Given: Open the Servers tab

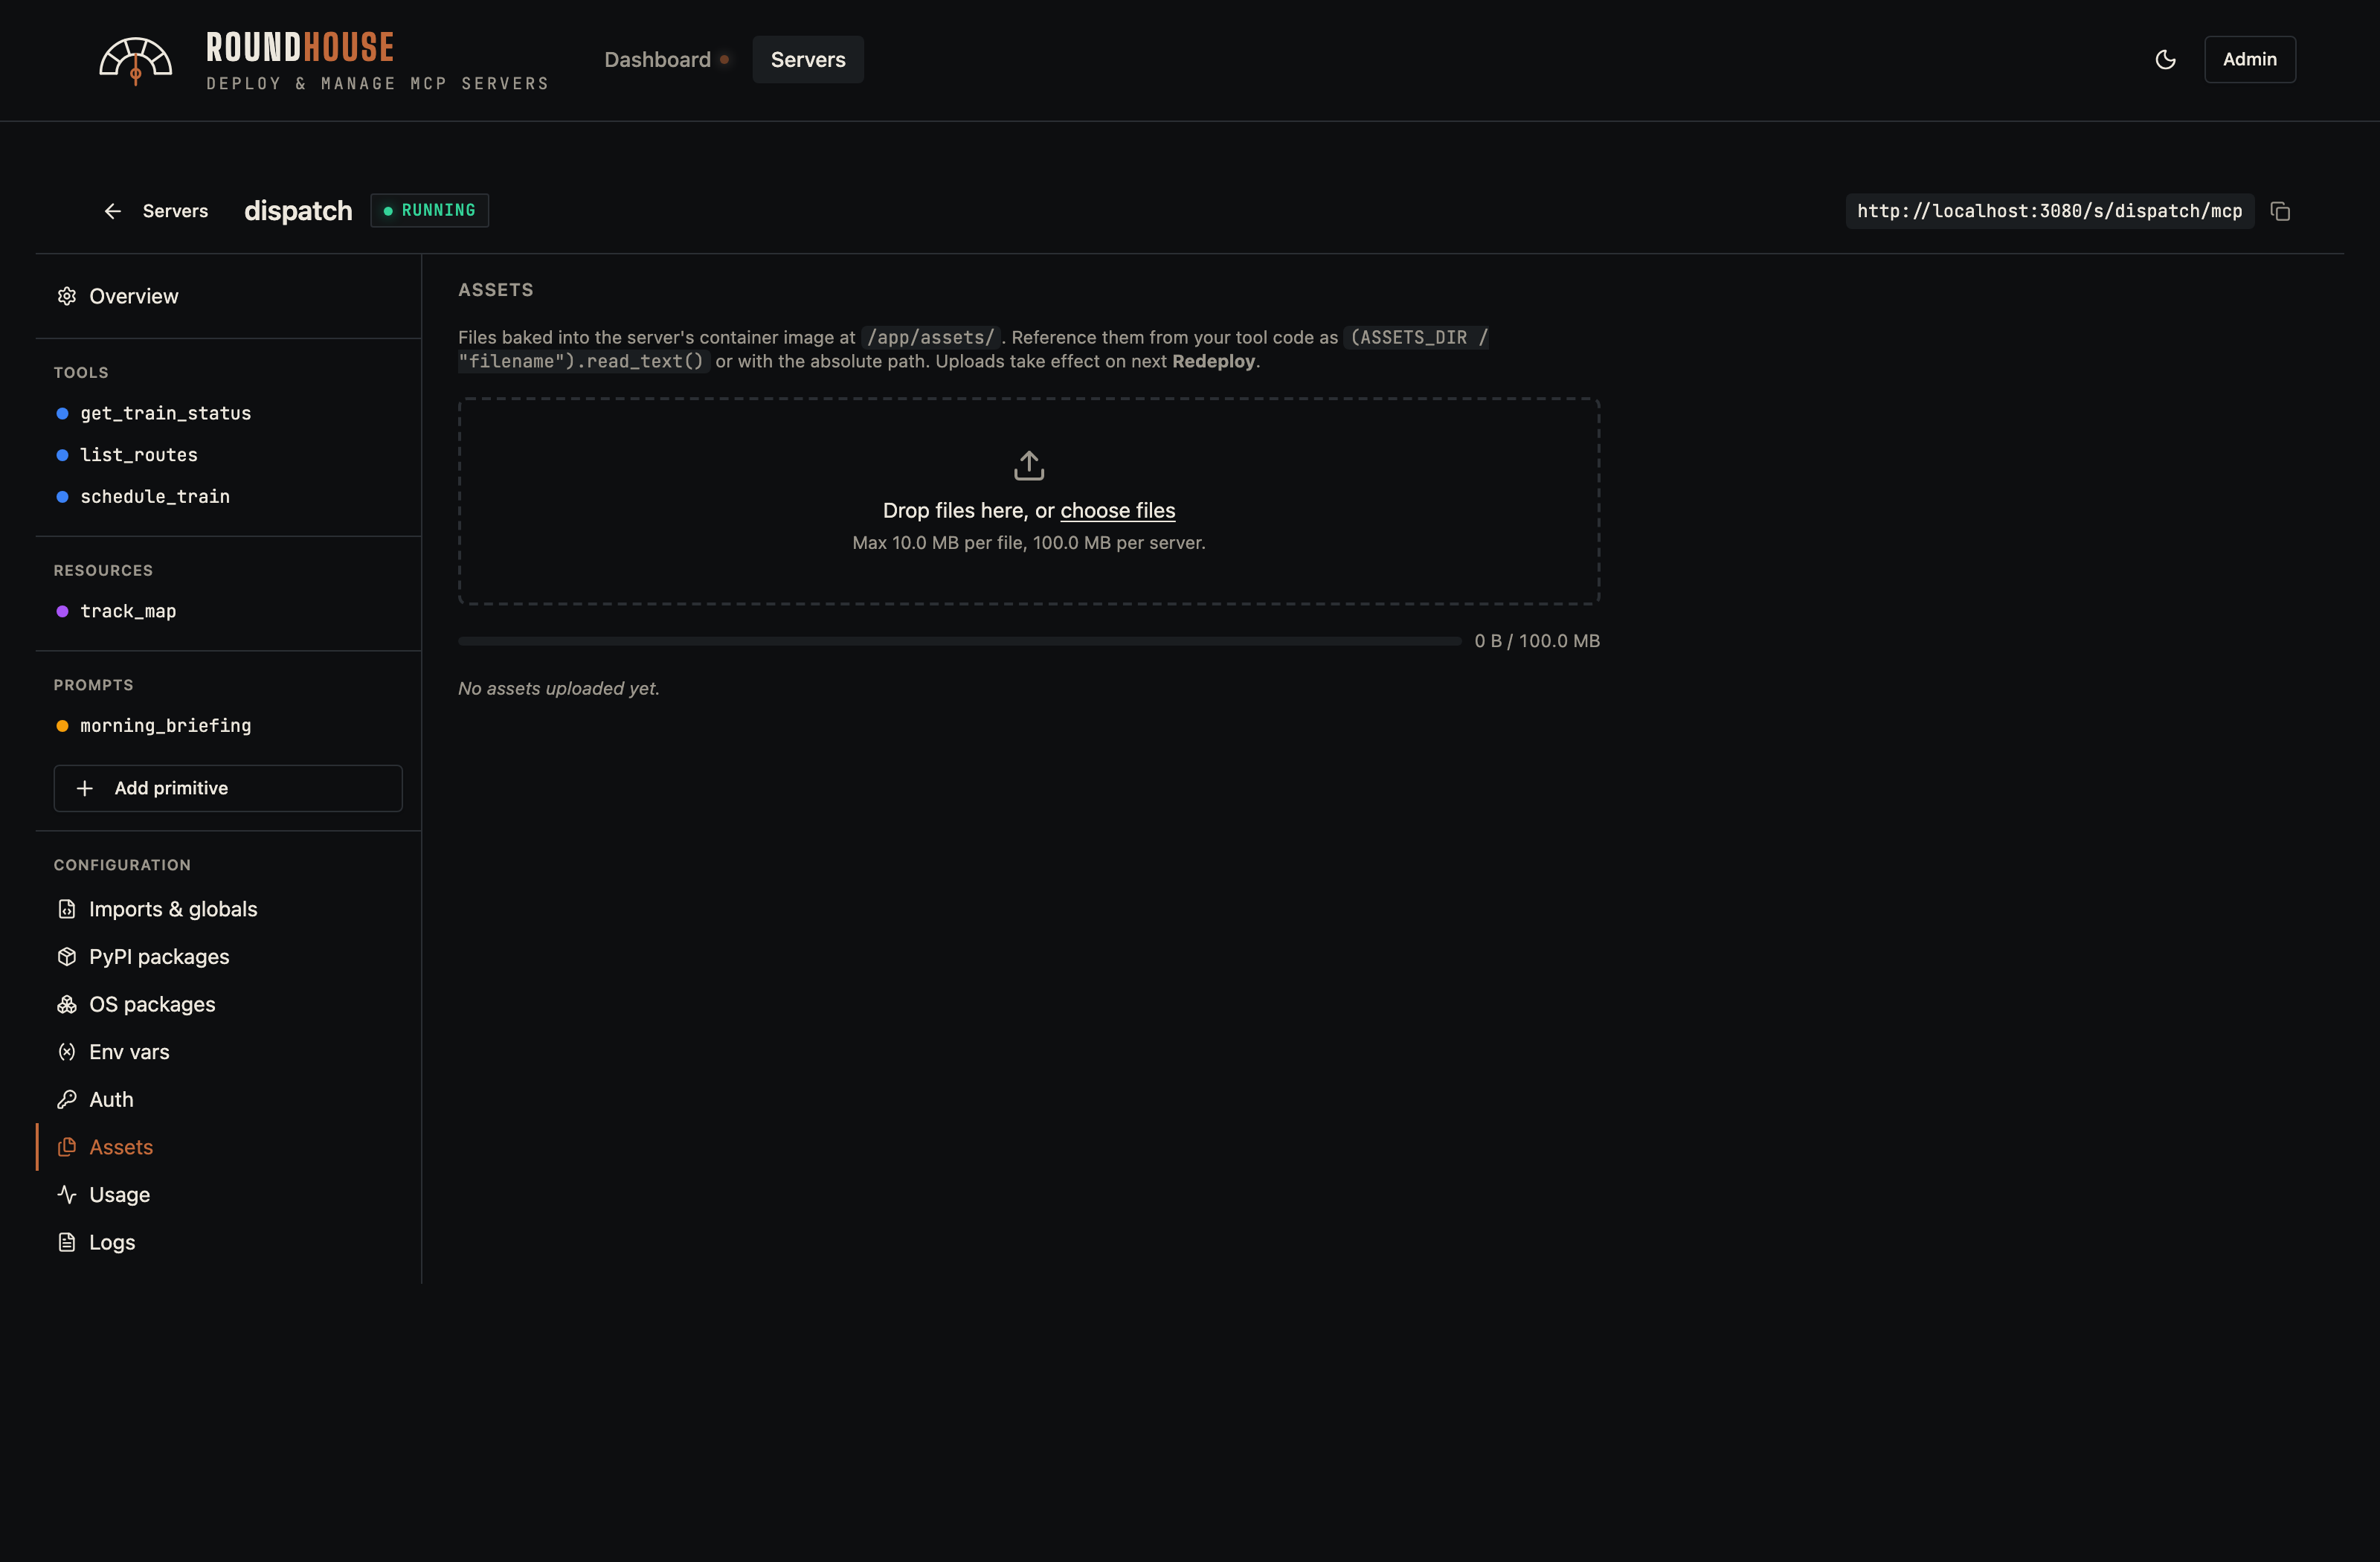Looking at the screenshot, I should pyautogui.click(x=808, y=60).
